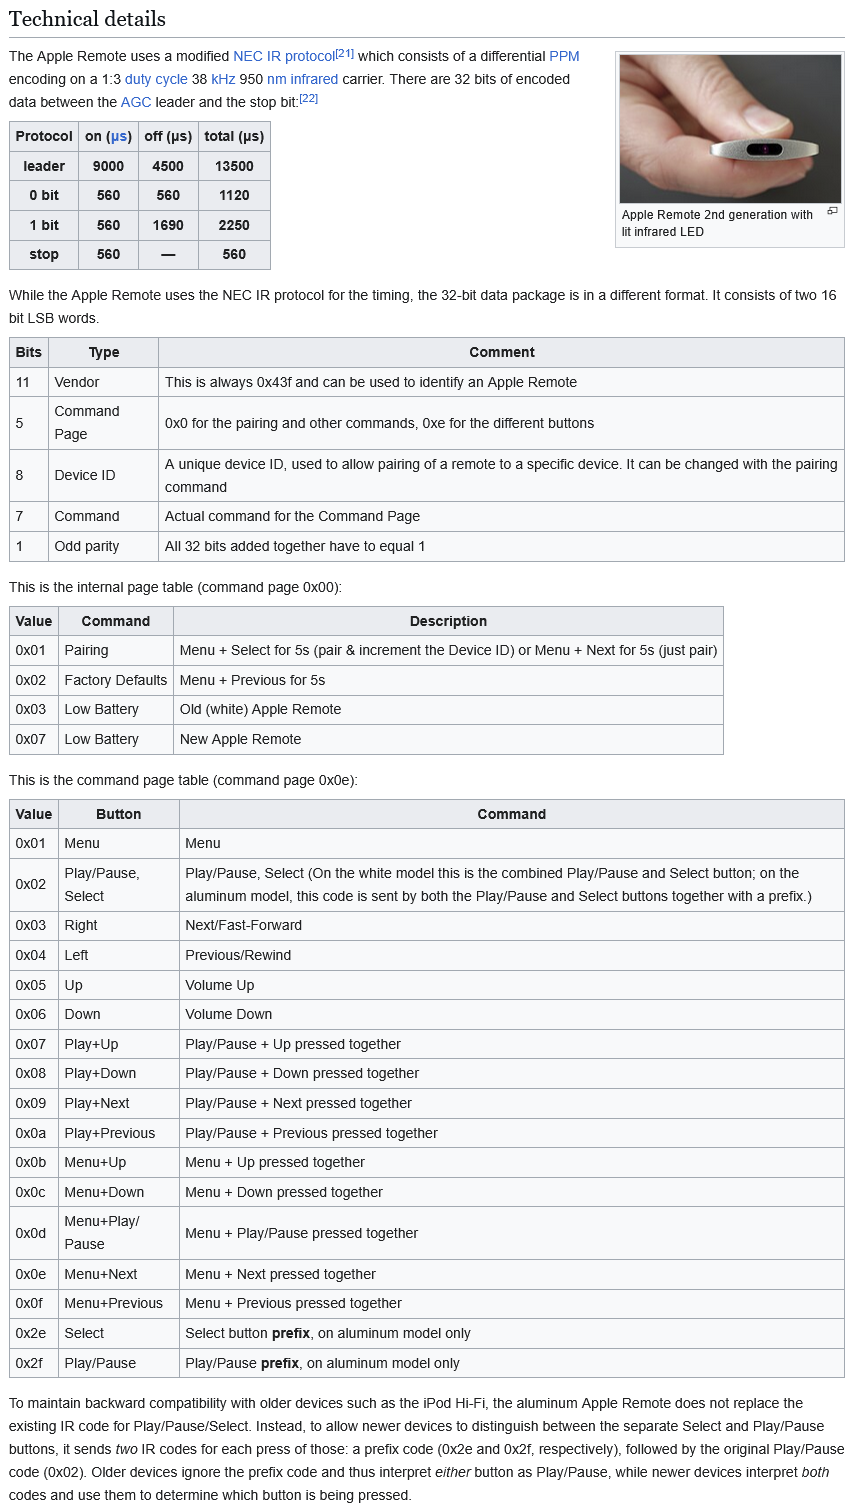Open the Apple Remote infrared LED photo
This screenshot has width=851, height=1506.
[x=730, y=129]
